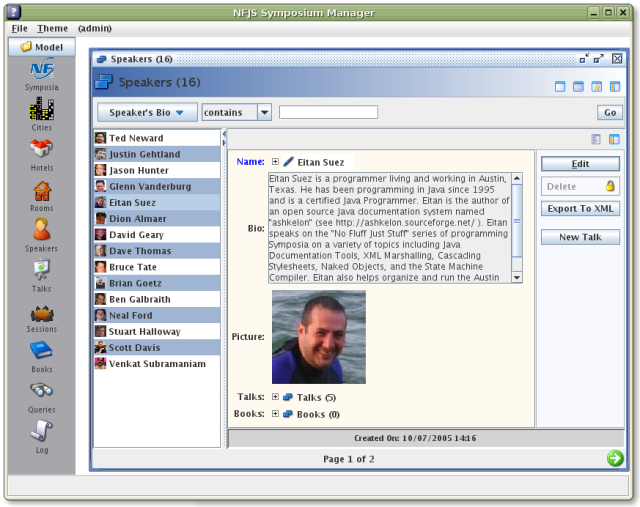This screenshot has height=507, width=640.
Task: Expand the Talks (5) tree node
Action: coord(275,397)
